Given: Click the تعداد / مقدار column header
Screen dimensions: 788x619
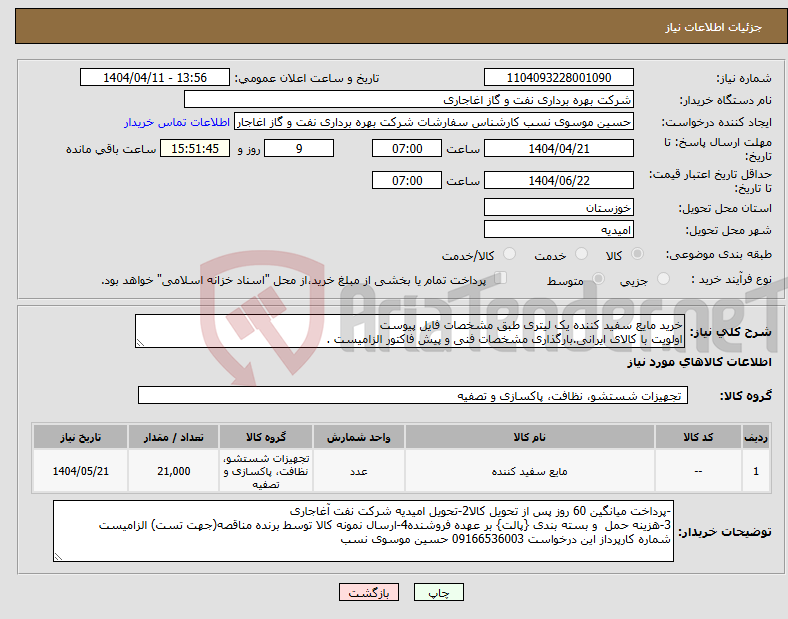Looking at the screenshot, I should [x=173, y=437].
